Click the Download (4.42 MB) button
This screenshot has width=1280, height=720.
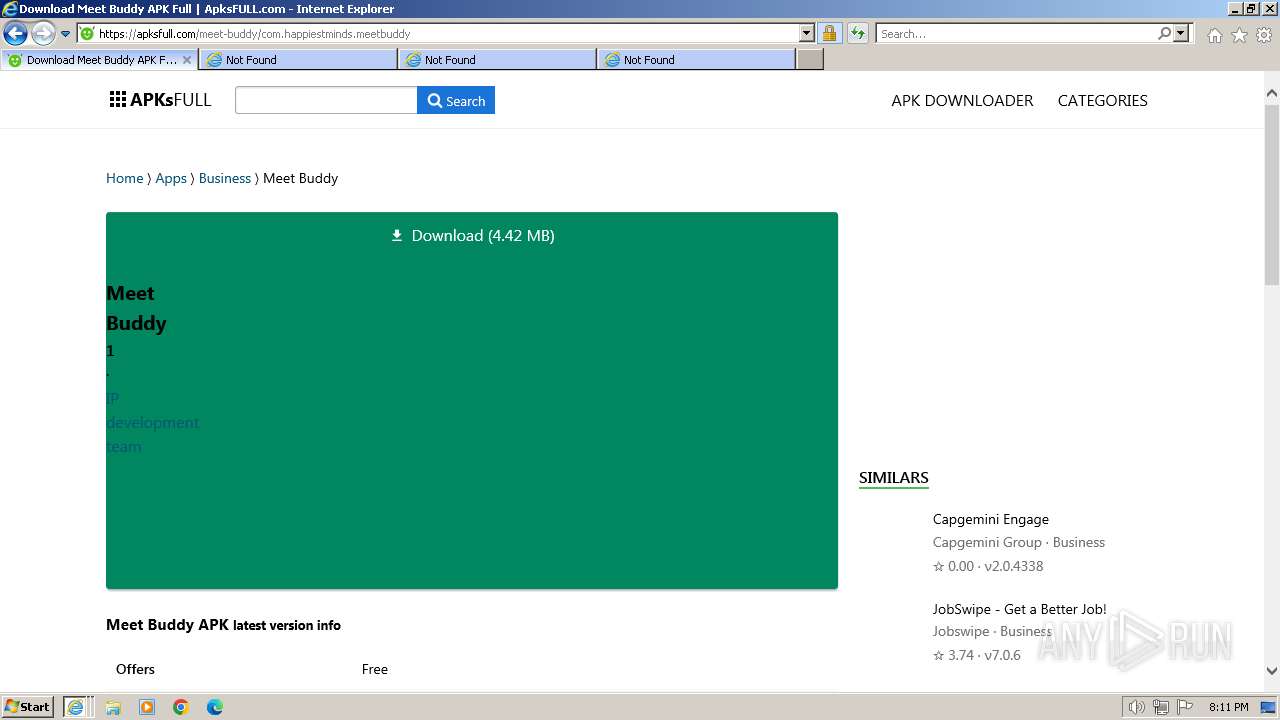click(472, 235)
